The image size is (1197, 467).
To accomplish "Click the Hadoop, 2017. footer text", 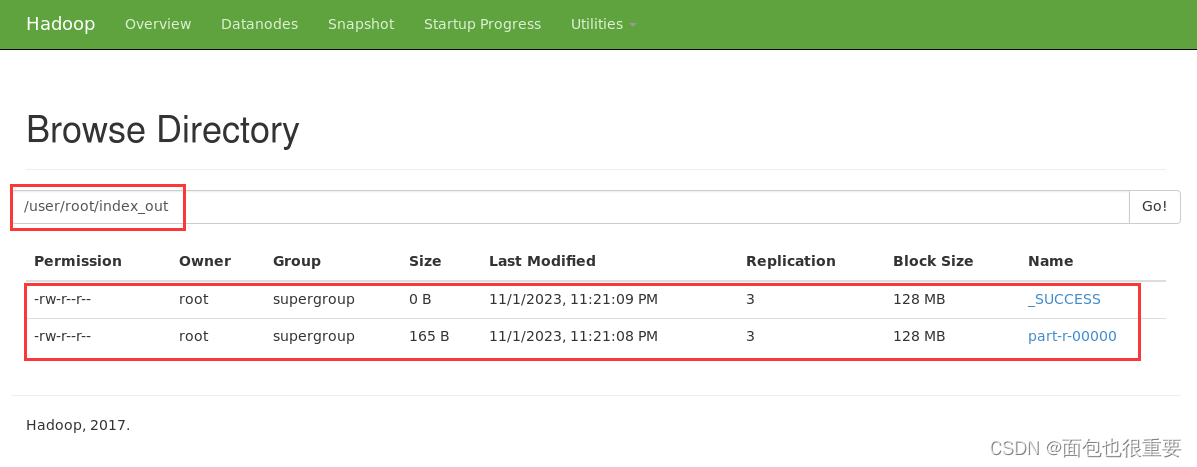I will click(78, 425).
